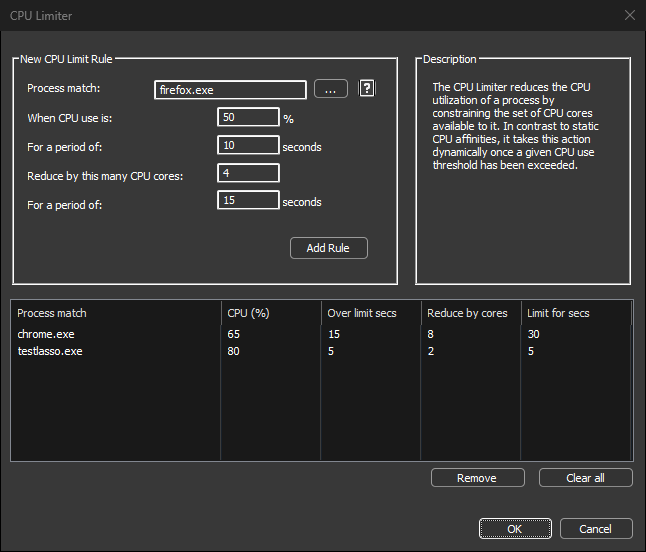The image size is (646, 552).
Task: Remove the selected rule with Remove button
Action: pos(477,478)
